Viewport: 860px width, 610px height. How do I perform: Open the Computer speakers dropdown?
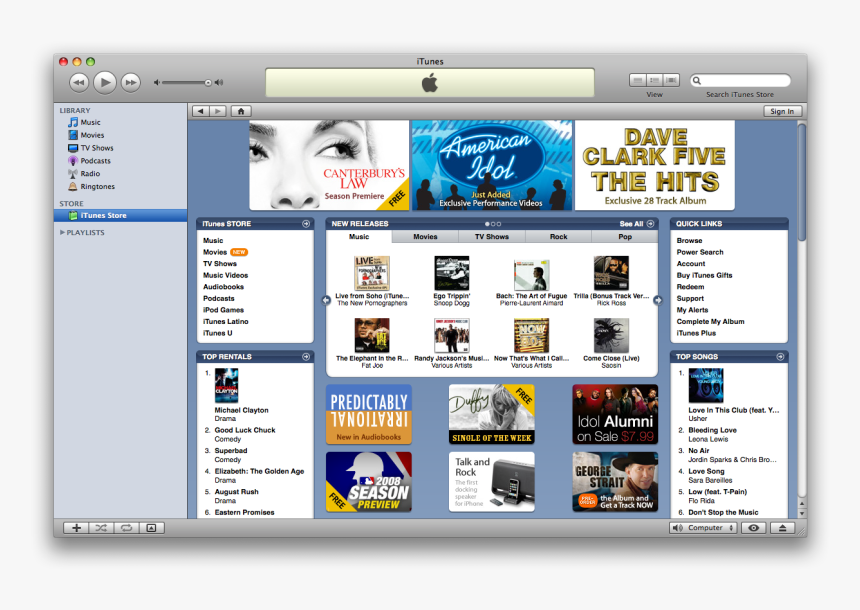click(703, 527)
